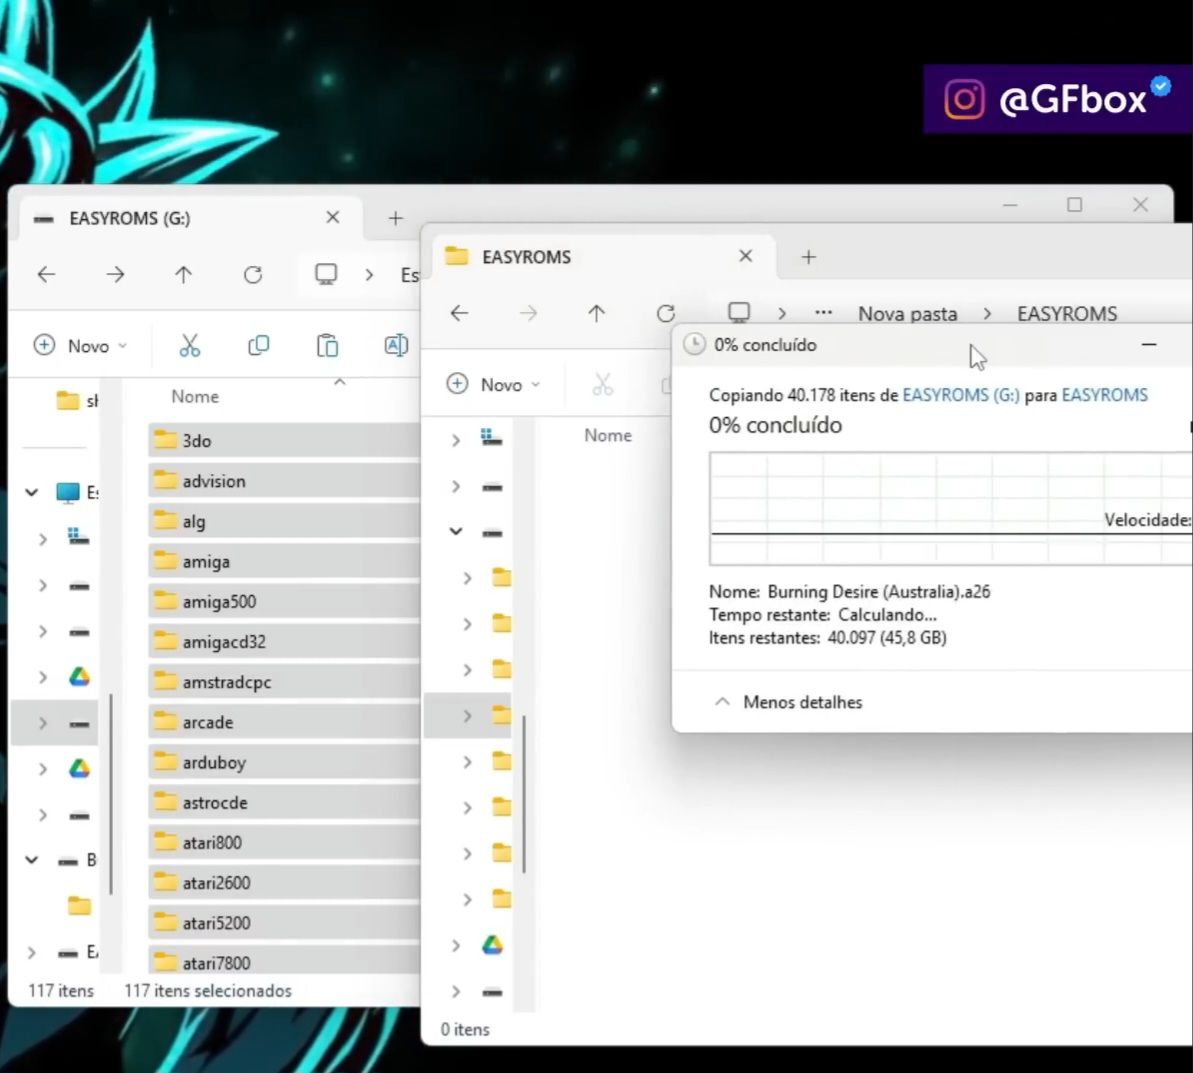Click the folder icon on the EASYROMS tab
Image resolution: width=1193 pixels, height=1073 pixels.
pos(457,256)
